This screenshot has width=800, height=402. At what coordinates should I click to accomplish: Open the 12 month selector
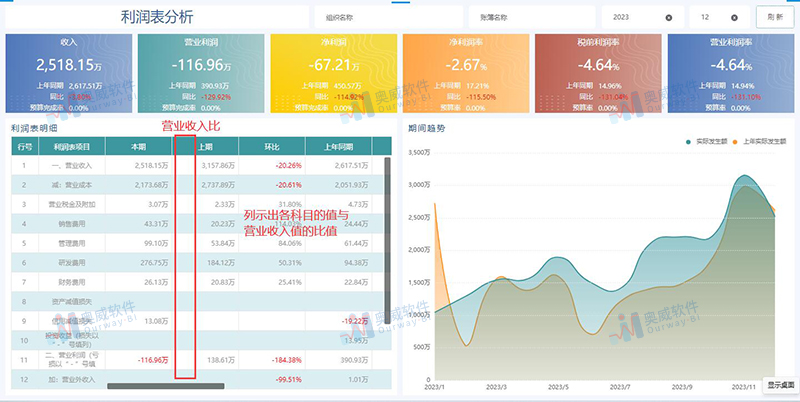click(720, 17)
